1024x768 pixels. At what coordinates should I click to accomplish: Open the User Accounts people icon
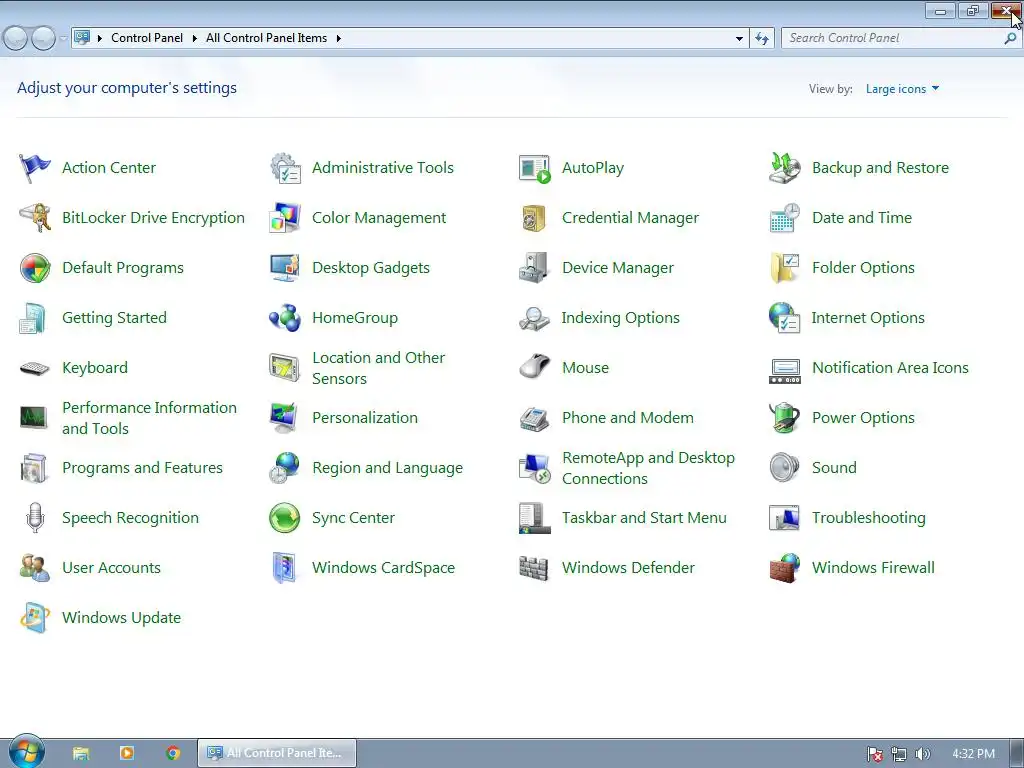pos(35,568)
